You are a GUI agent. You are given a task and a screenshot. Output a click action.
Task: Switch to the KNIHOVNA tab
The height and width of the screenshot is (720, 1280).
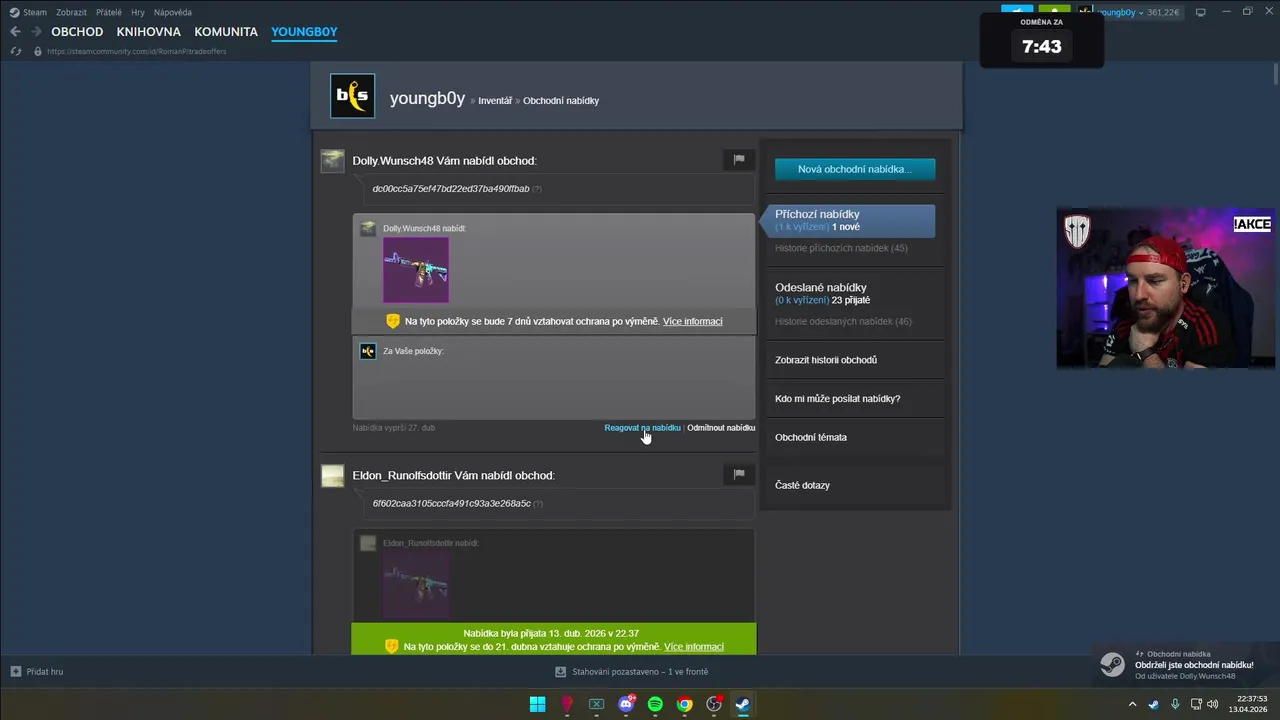(x=148, y=32)
